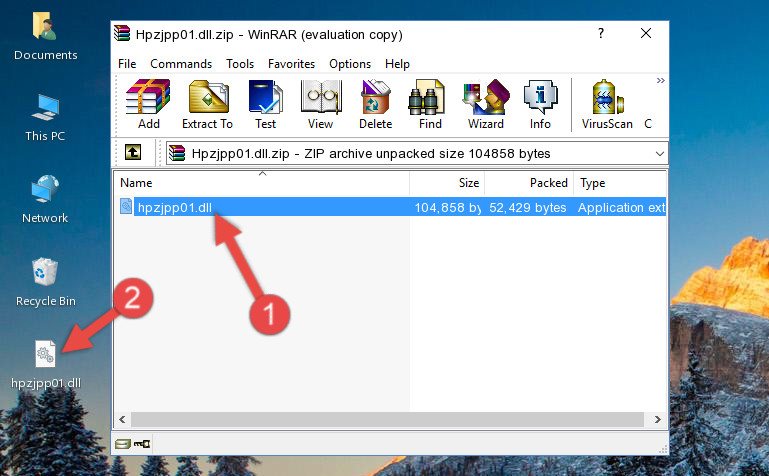The width and height of the screenshot is (769, 476).
Task: Select the Recycle Bin desktop icon
Action: point(46,283)
